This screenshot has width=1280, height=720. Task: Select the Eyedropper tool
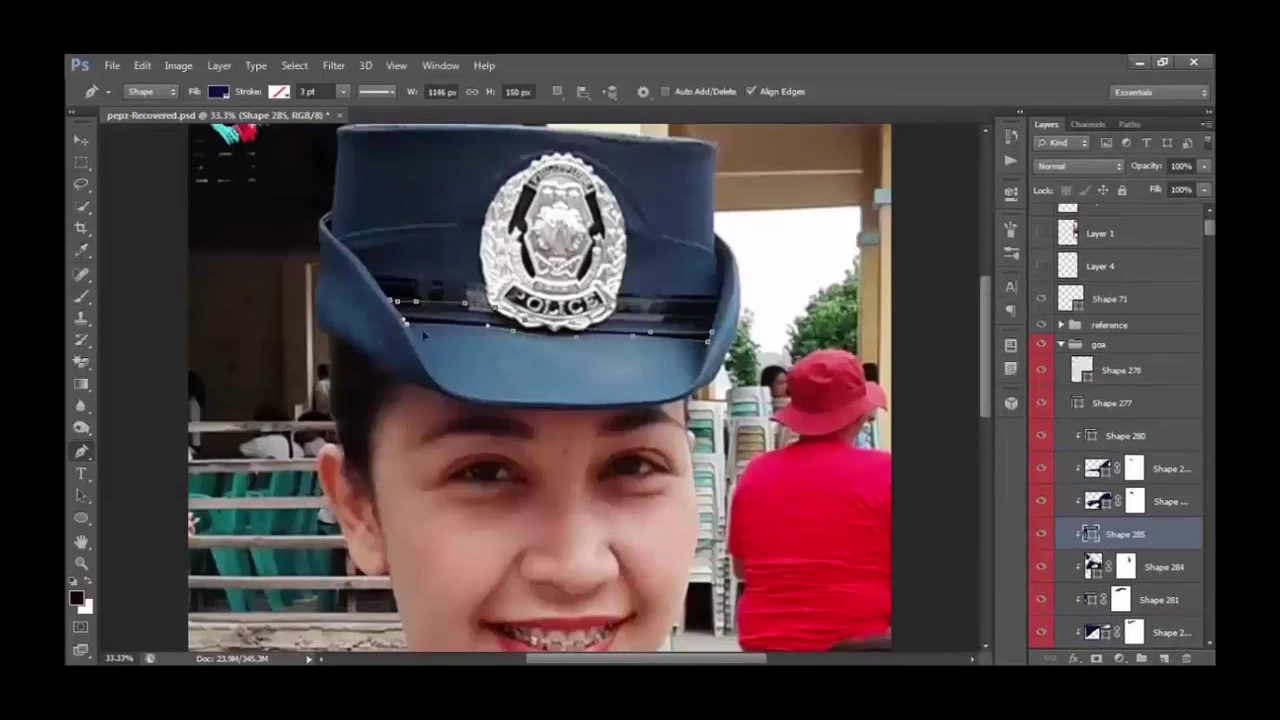coord(81,250)
